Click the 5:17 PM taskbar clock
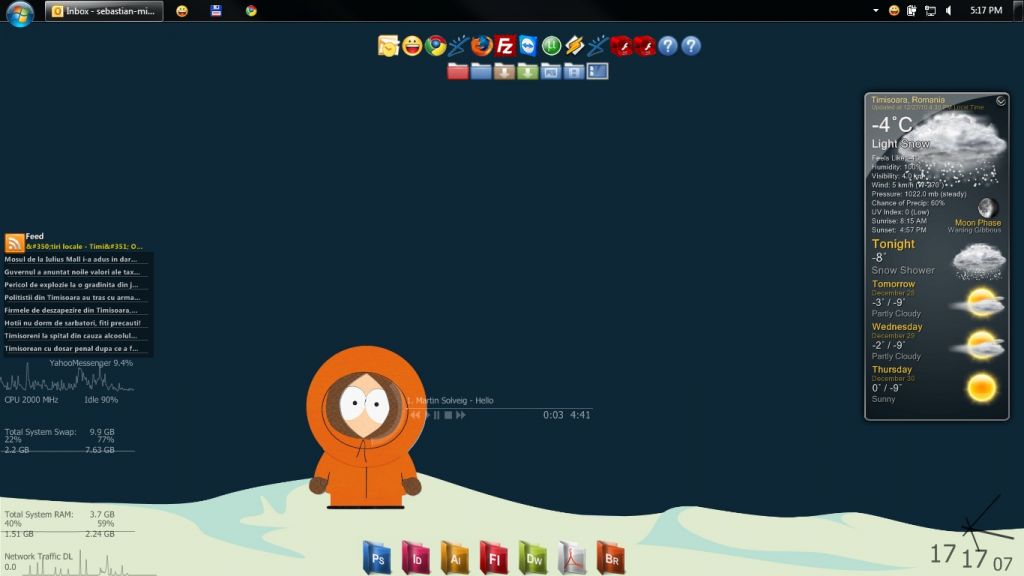Image resolution: width=1024 pixels, height=576 pixels. point(985,10)
